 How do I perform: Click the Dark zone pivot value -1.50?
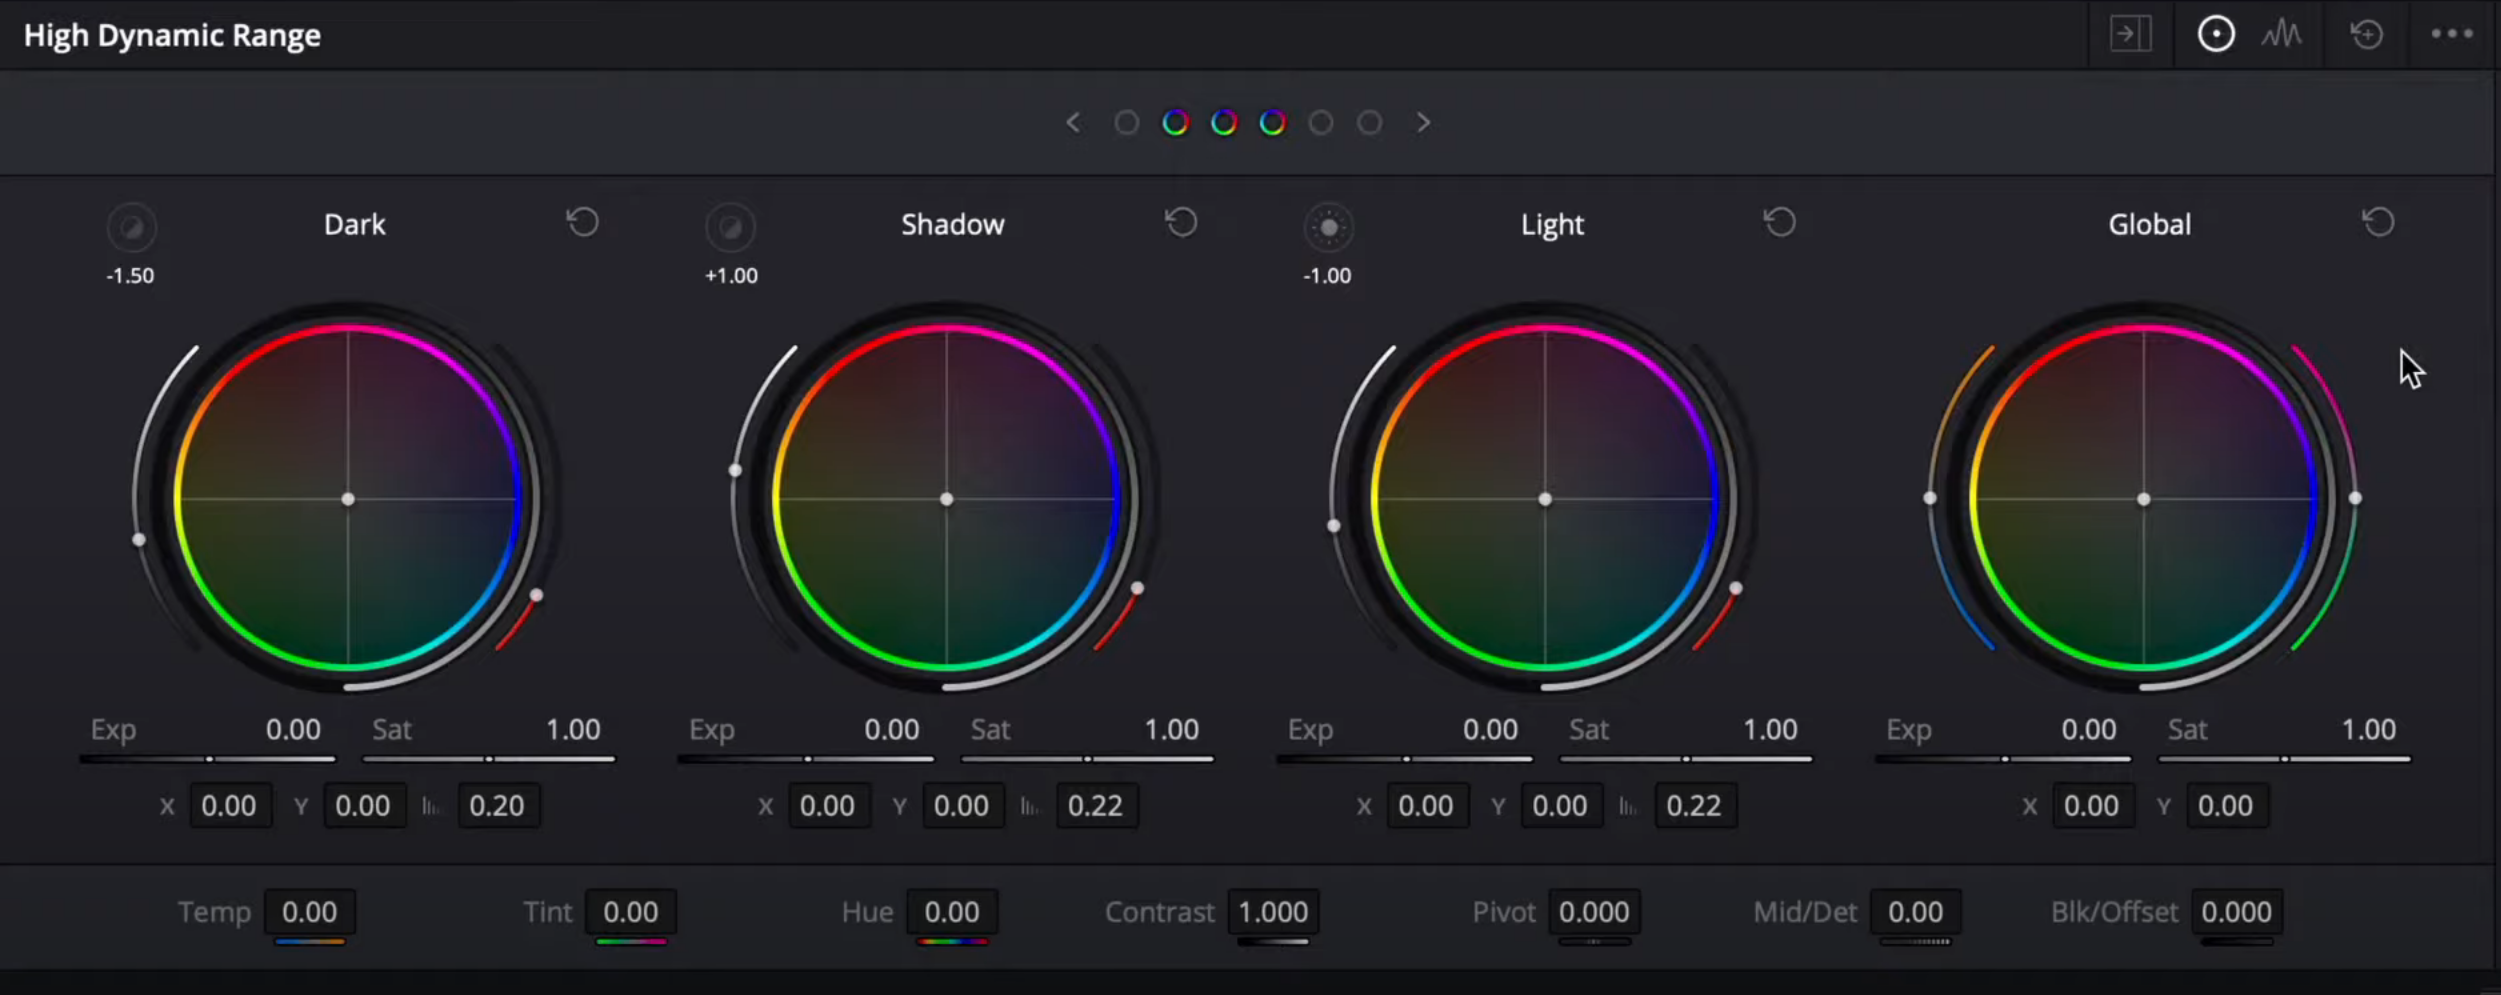coord(130,276)
